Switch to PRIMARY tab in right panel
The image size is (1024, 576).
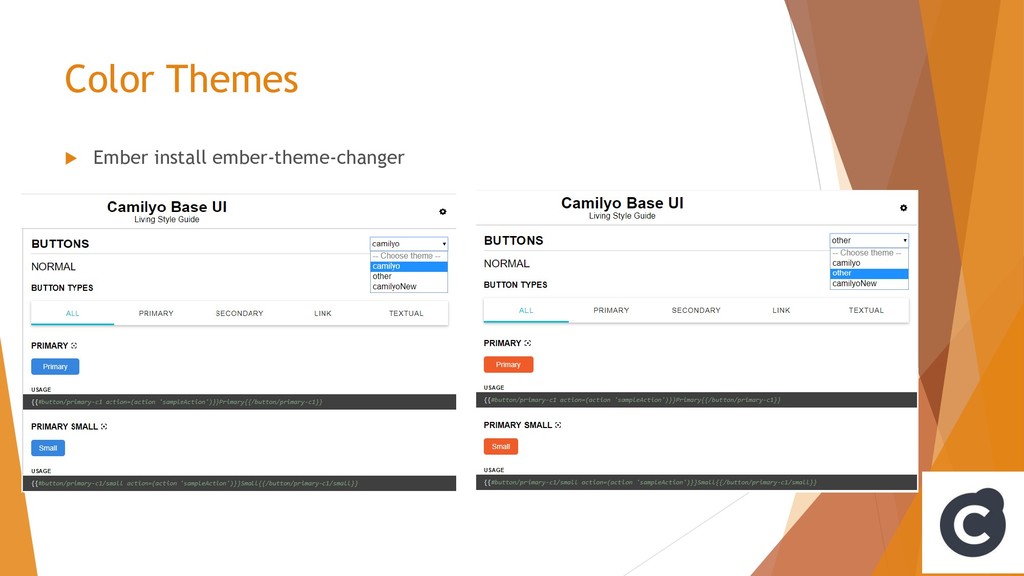pos(611,310)
